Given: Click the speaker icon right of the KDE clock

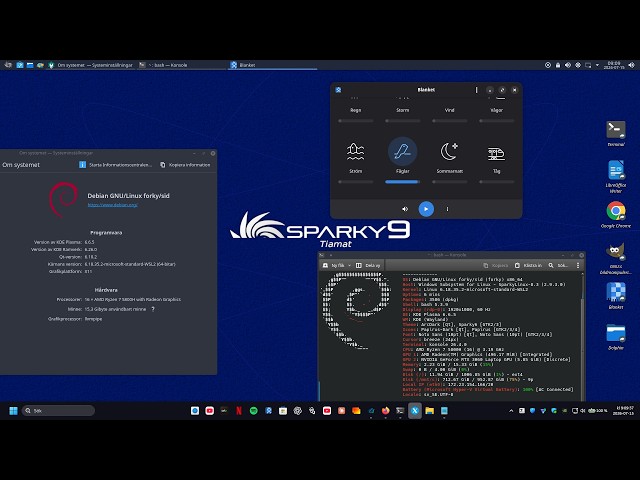Looking at the screenshot, I should (x=631, y=65).
